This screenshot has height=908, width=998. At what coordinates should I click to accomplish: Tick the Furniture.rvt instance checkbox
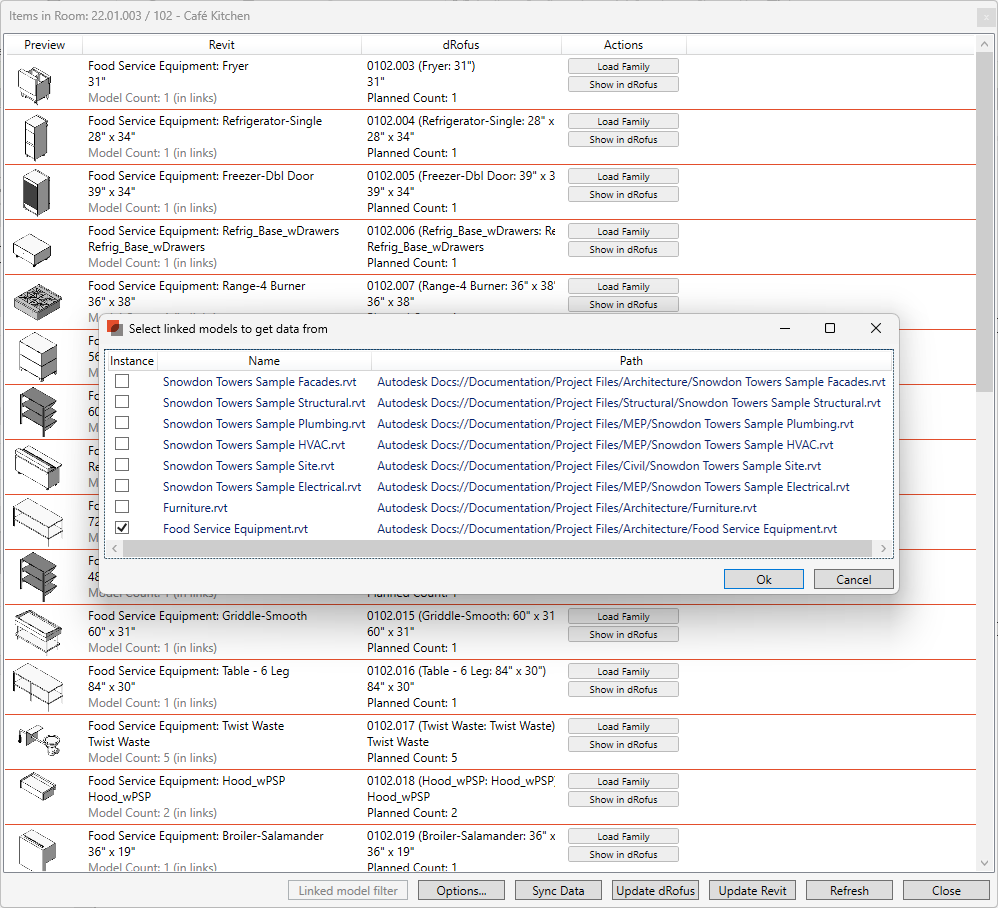coord(122,508)
